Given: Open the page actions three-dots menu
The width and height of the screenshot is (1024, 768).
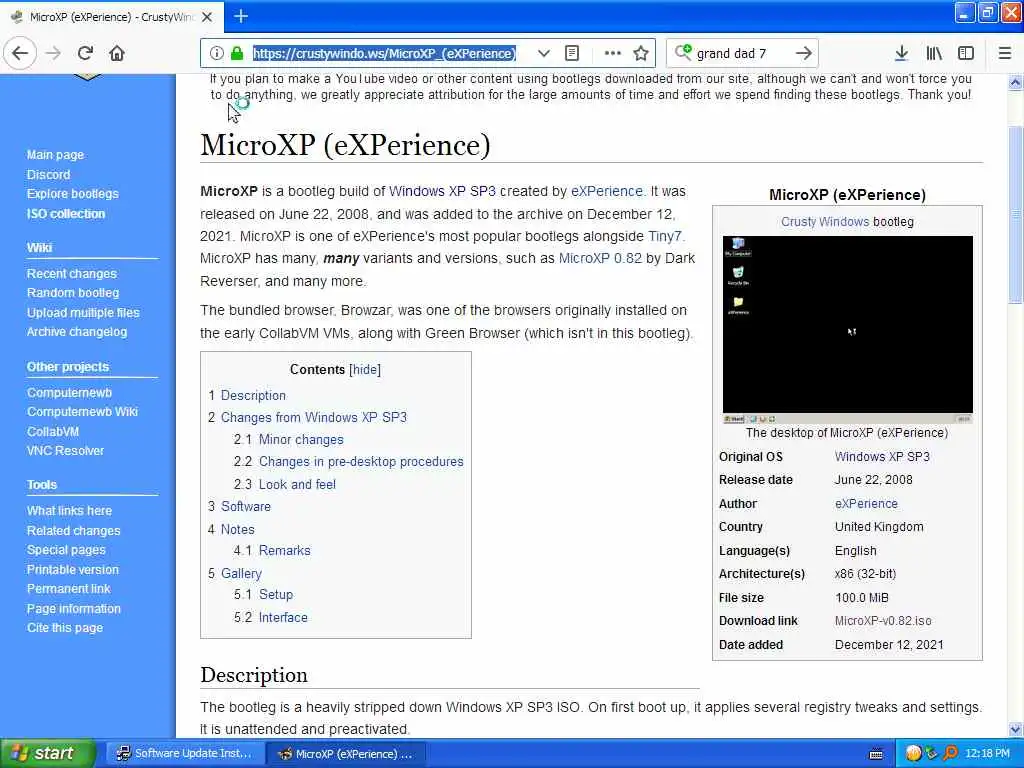Looking at the screenshot, I should 613,53.
